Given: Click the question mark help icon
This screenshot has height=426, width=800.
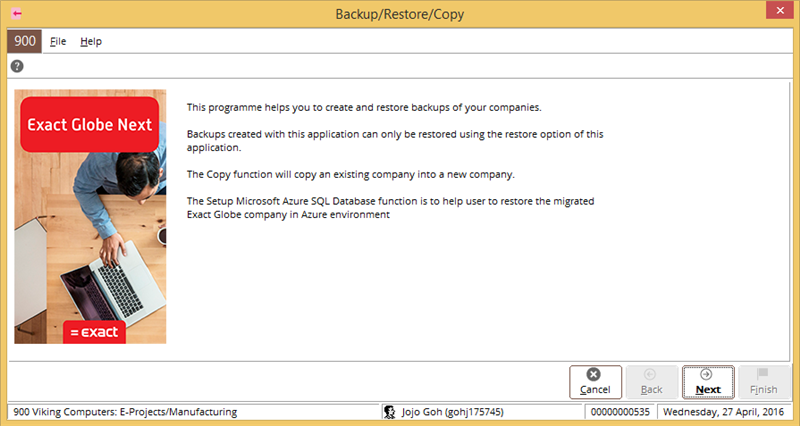Looking at the screenshot, I should click(17, 66).
